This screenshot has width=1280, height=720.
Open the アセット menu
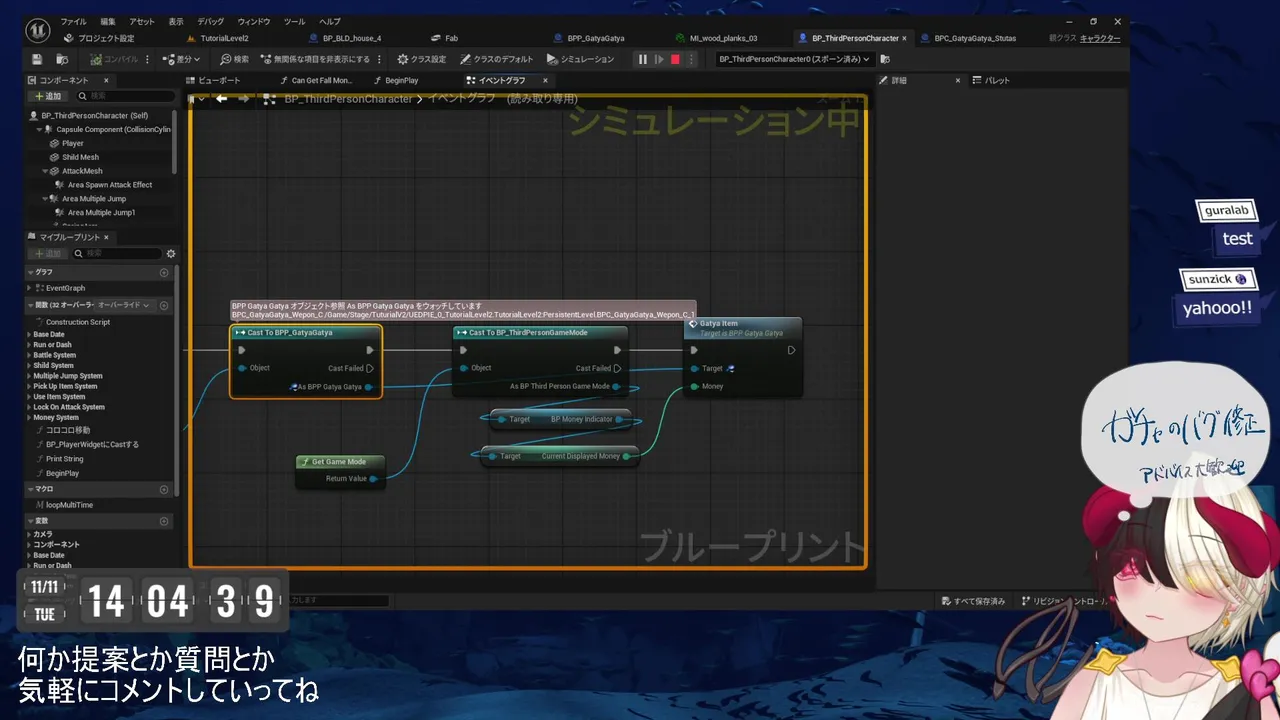pyautogui.click(x=142, y=22)
